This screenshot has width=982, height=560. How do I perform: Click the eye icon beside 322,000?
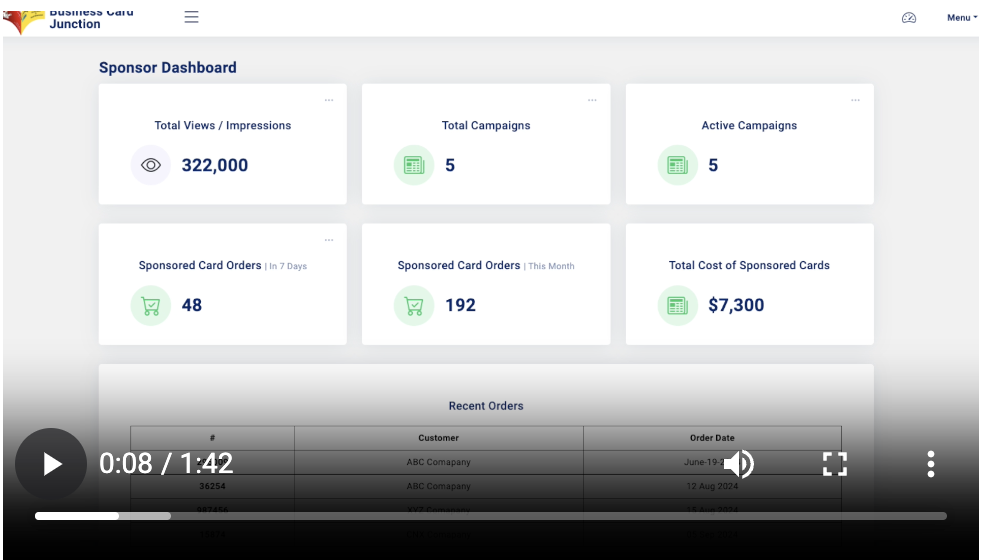(x=151, y=165)
